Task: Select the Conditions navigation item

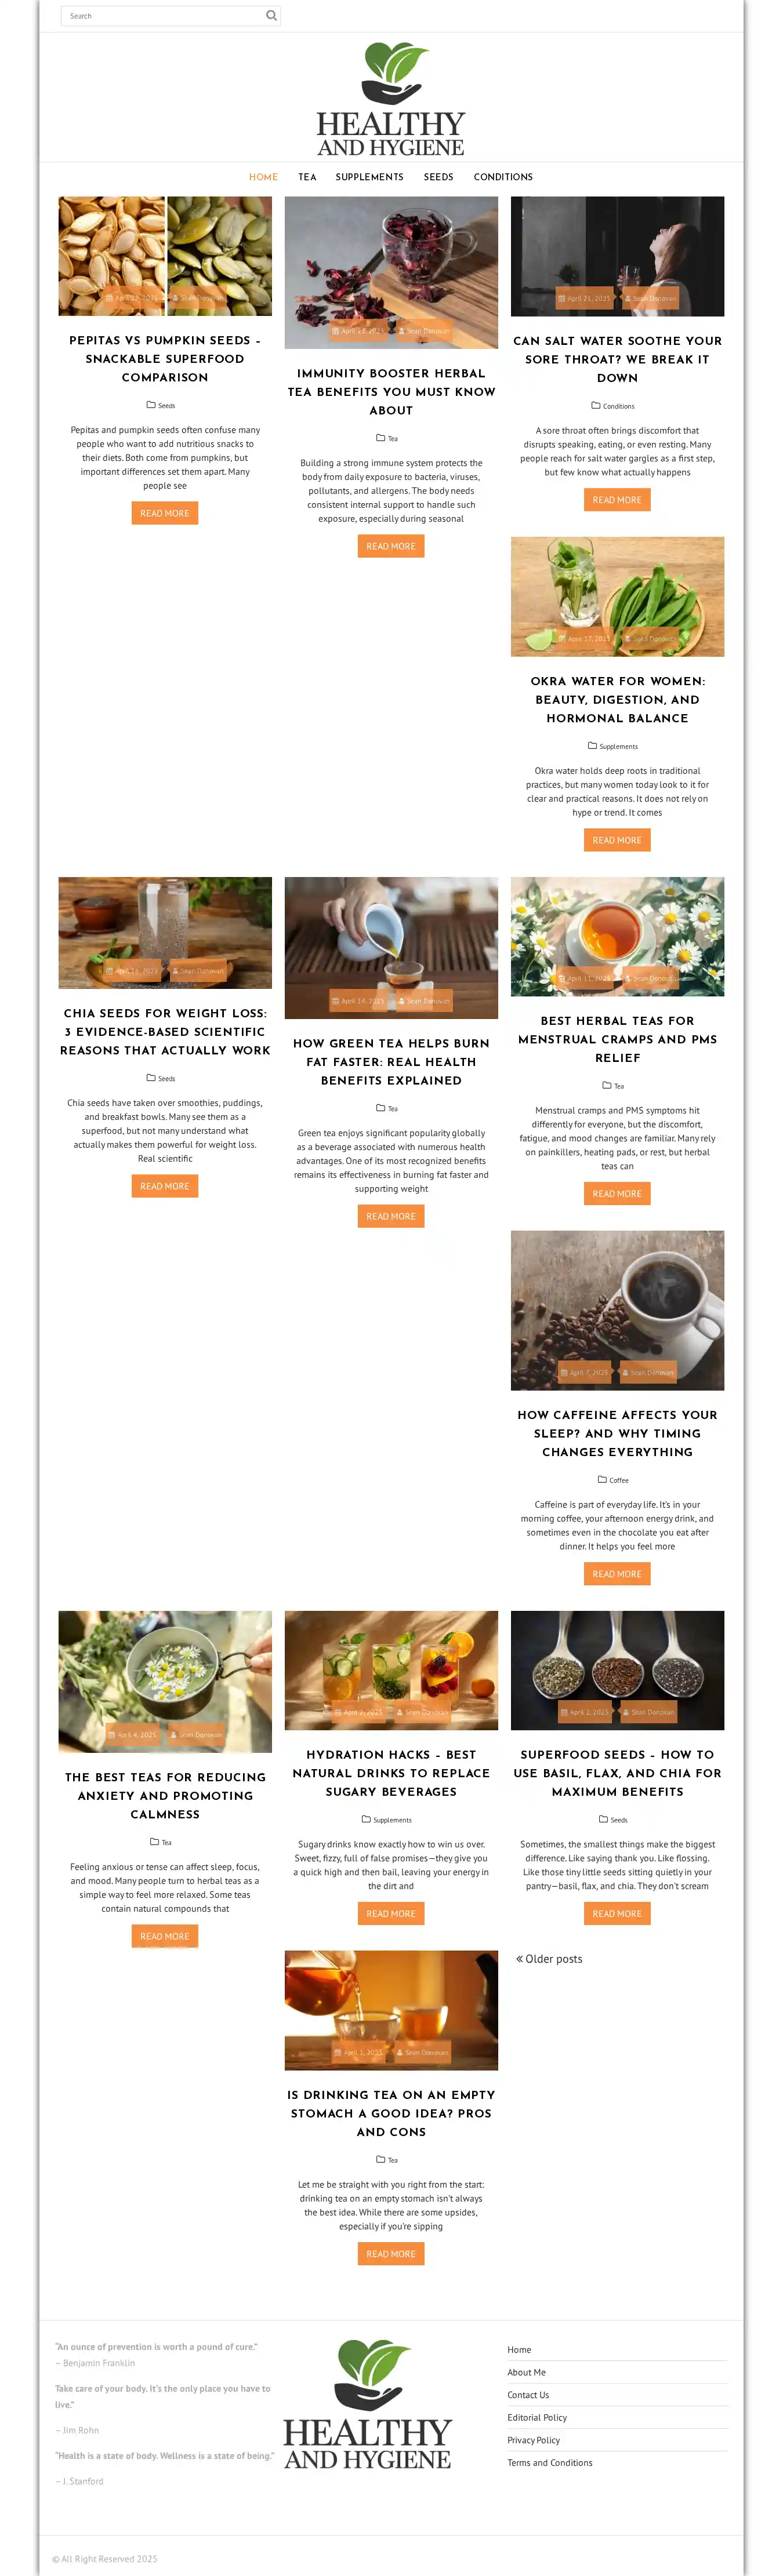Action: pyautogui.click(x=503, y=177)
